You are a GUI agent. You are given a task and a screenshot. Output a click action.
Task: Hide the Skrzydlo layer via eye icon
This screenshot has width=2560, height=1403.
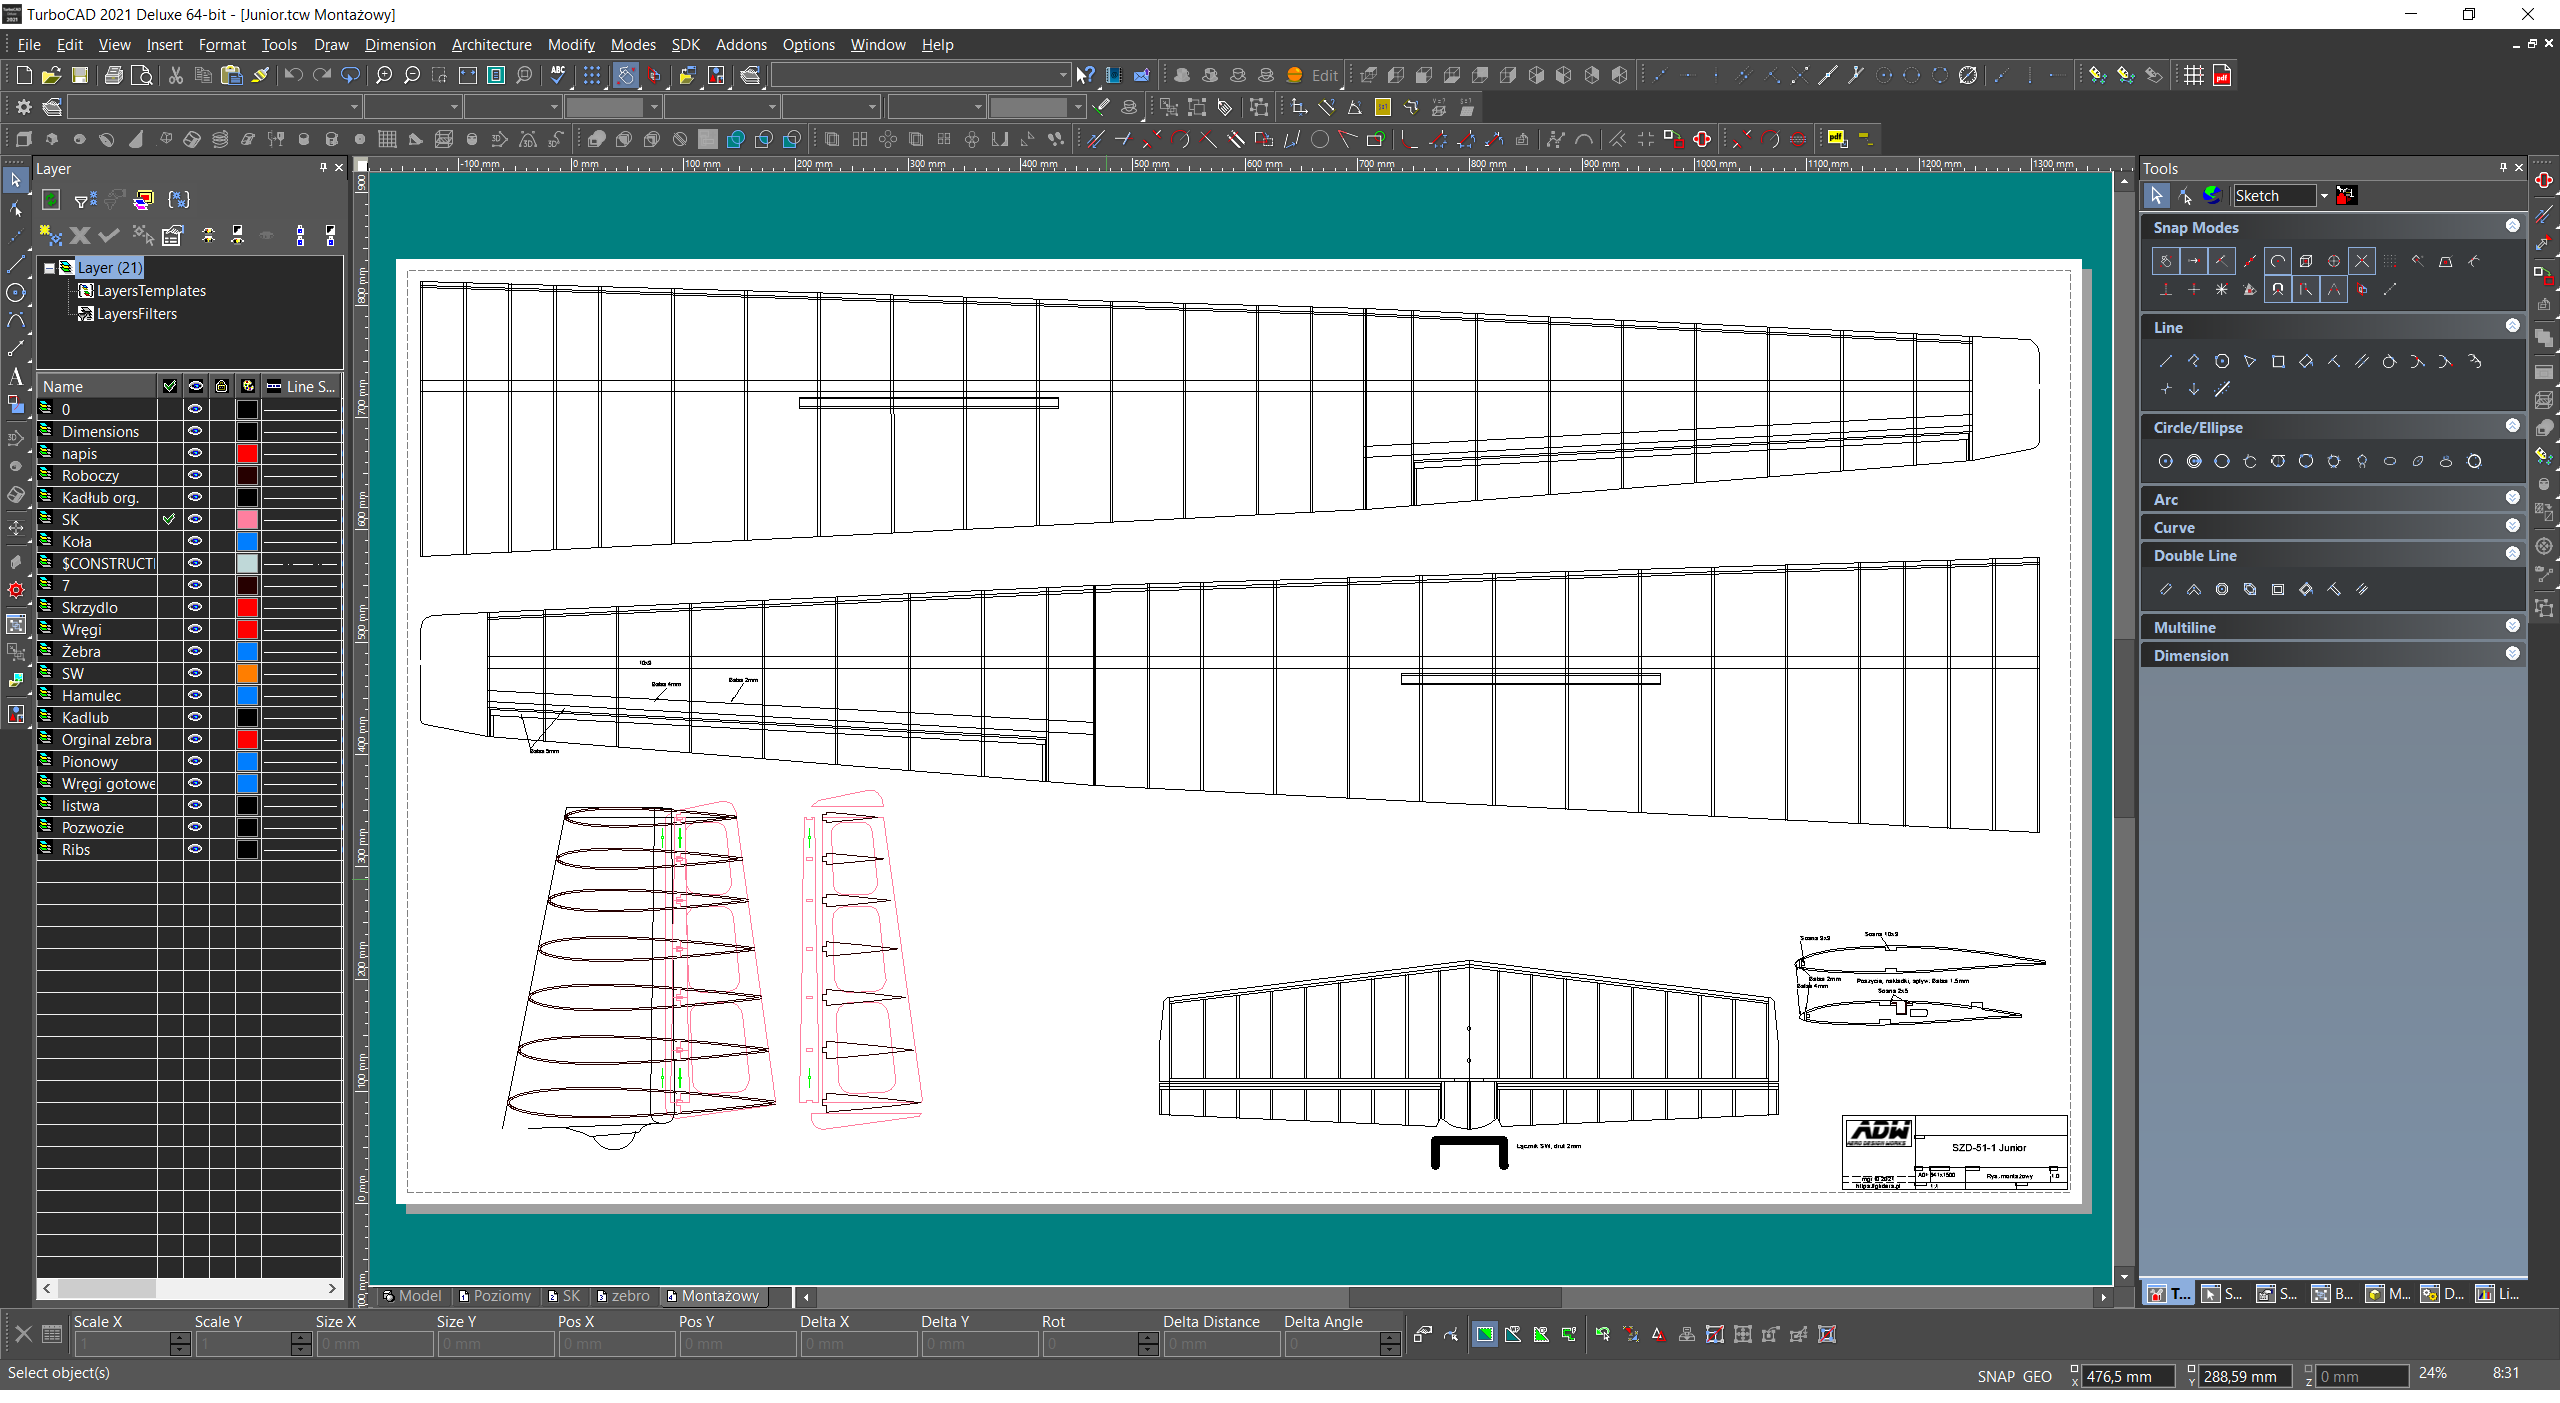point(195,607)
